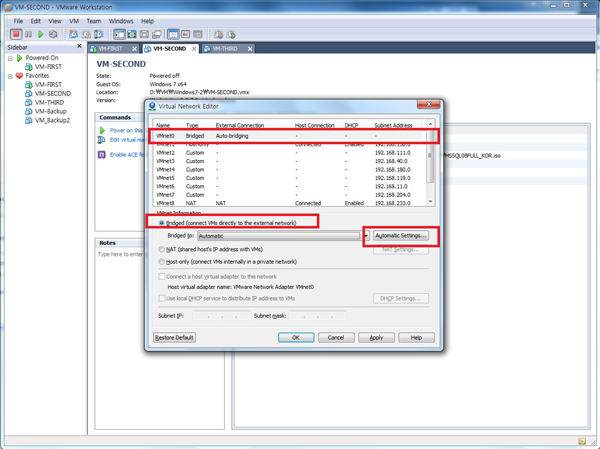600x449 pixels.
Task: Toggle the Show Sidebar toolbar icon
Action: (x=119, y=34)
